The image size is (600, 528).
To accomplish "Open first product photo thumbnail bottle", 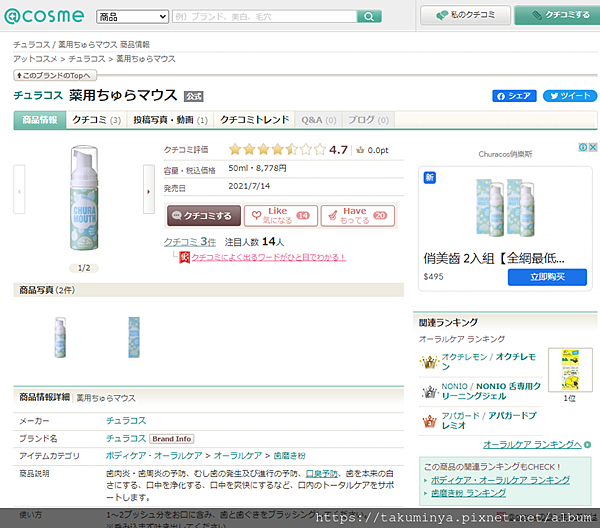I will tap(60, 337).
